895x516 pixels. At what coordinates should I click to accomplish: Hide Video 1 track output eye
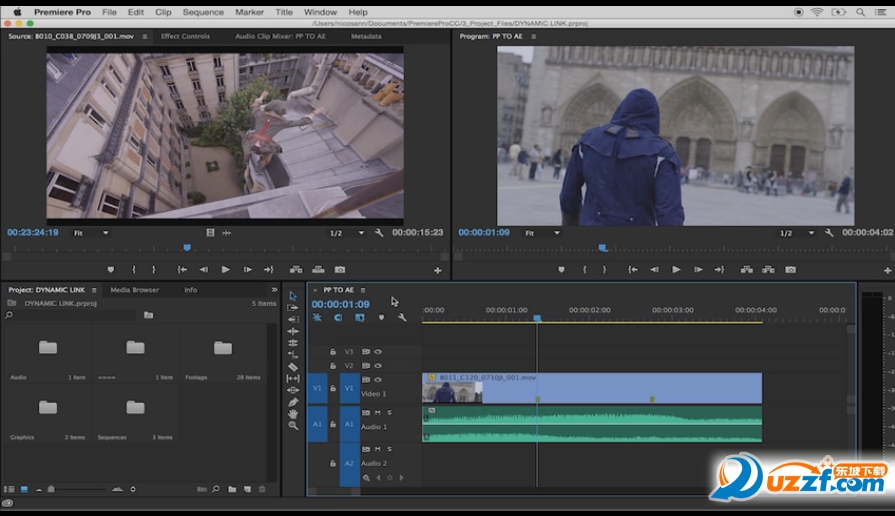[378, 380]
